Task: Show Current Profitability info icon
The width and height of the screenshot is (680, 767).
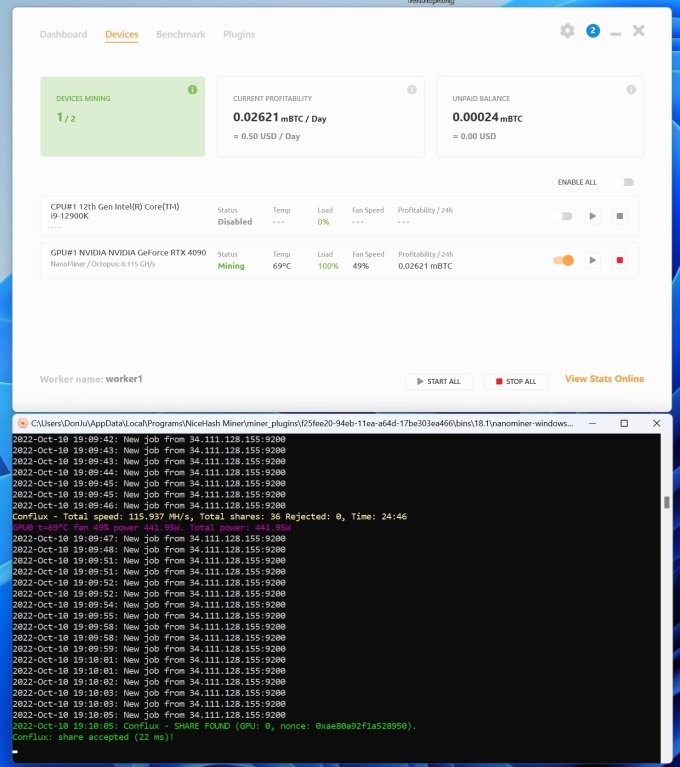Action: [x=412, y=90]
